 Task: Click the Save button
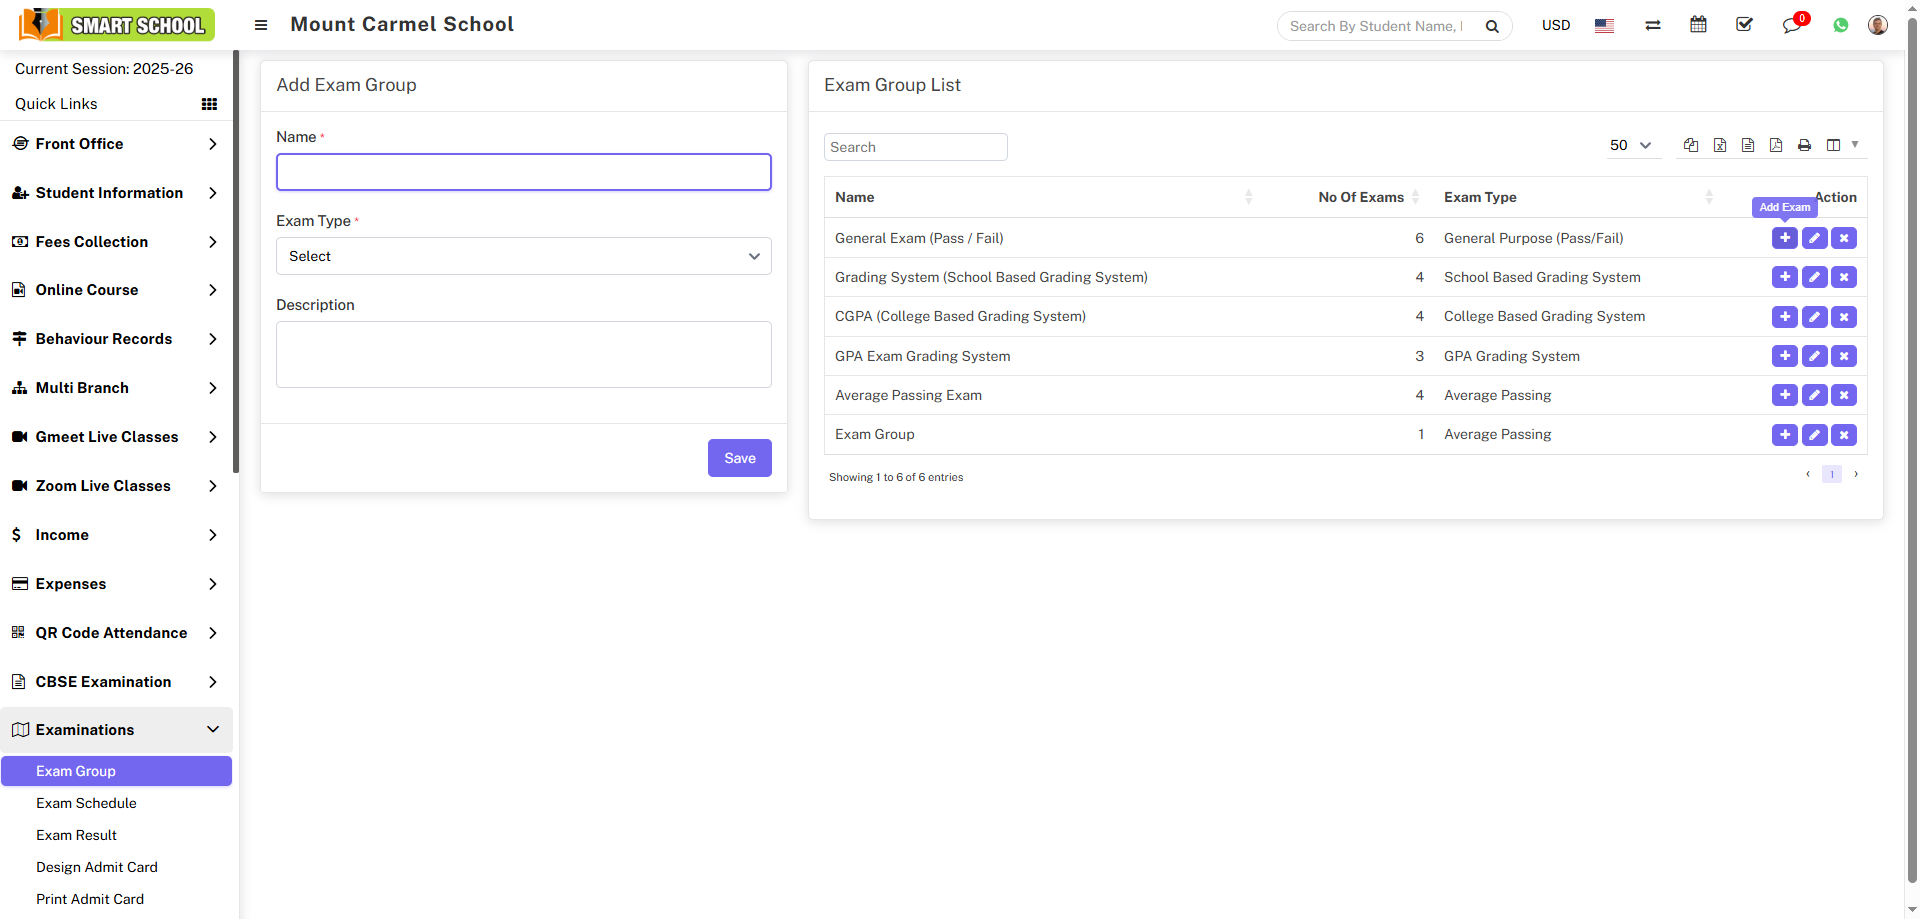(739, 458)
